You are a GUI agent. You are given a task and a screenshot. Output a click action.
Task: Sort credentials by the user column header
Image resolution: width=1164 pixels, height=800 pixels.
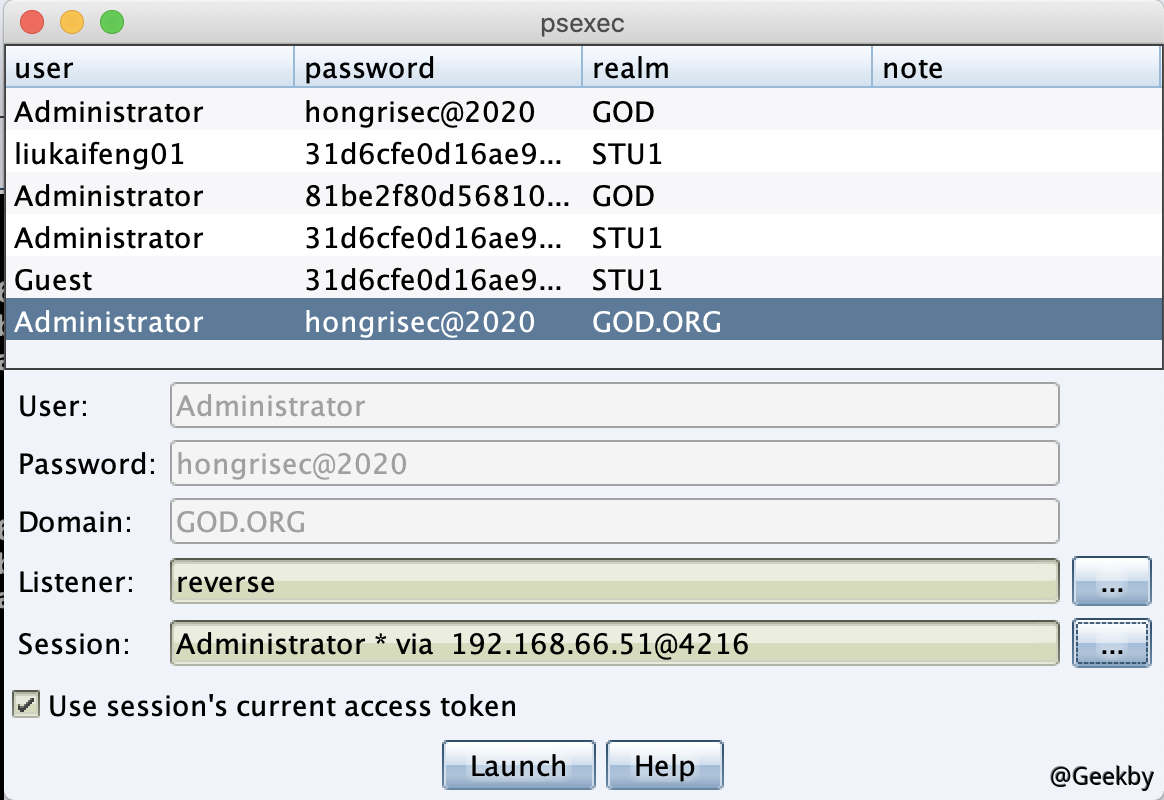pyautogui.click(x=150, y=68)
